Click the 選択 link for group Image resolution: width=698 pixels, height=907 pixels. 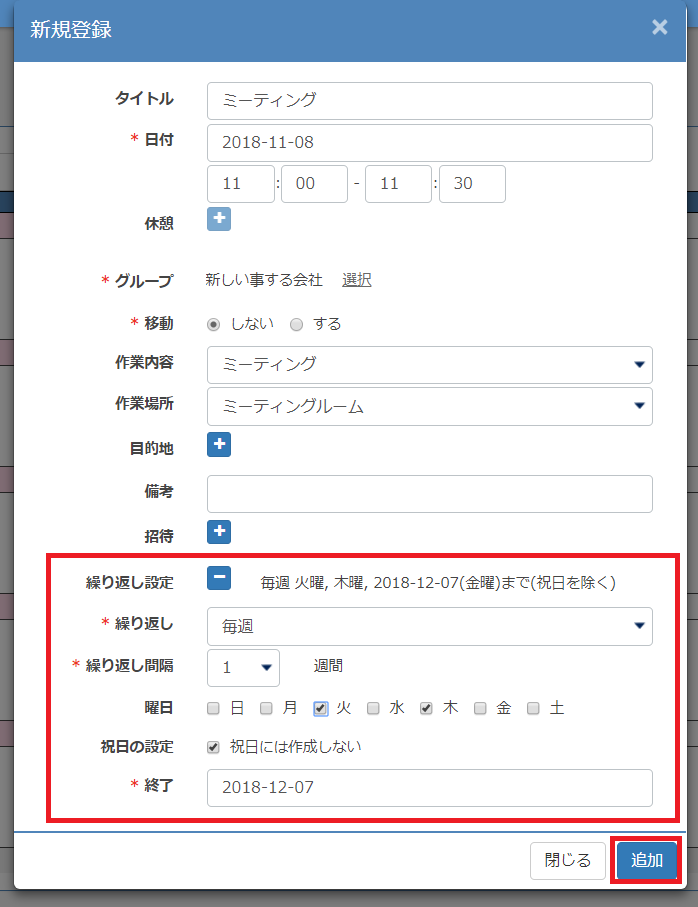(x=356, y=280)
